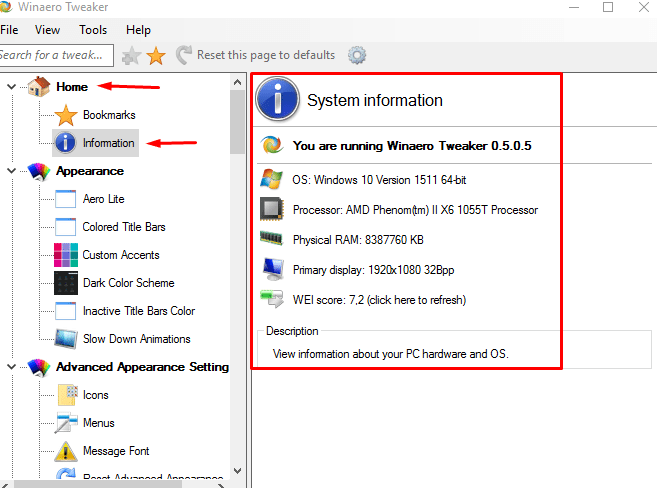This screenshot has width=657, height=488.
Task: Select the Bookmarks tree item
Action: point(109,115)
